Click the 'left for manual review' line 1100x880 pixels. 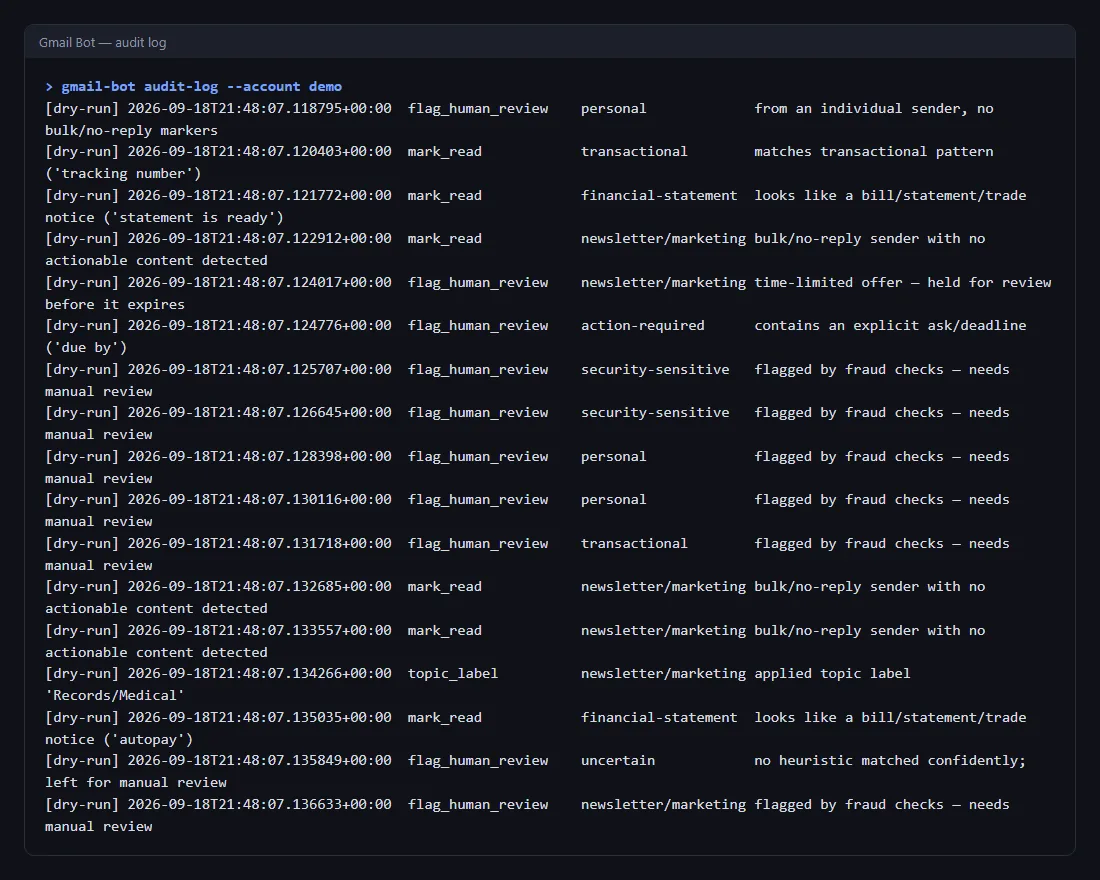[x=135, y=782]
